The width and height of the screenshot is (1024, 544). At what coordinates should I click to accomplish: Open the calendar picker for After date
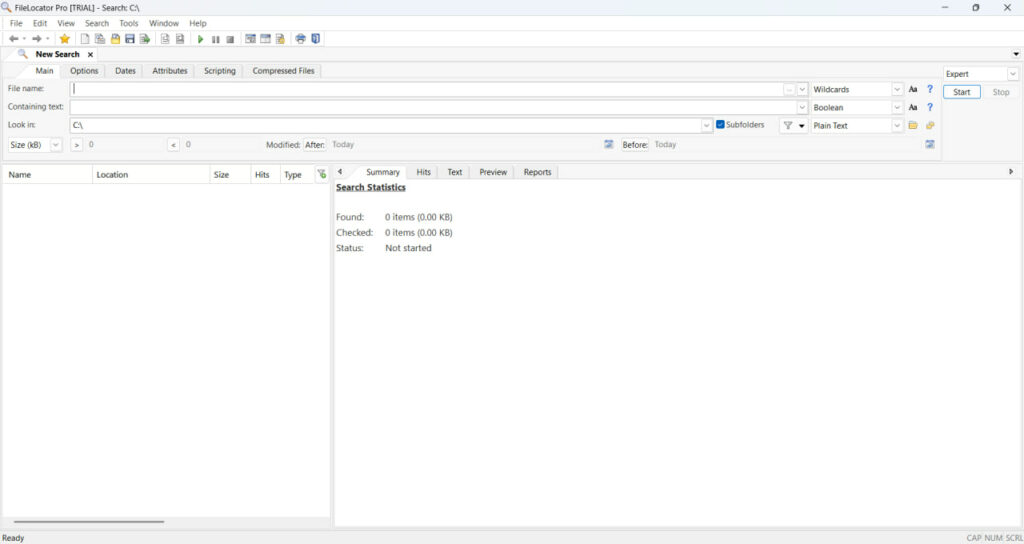[609, 144]
